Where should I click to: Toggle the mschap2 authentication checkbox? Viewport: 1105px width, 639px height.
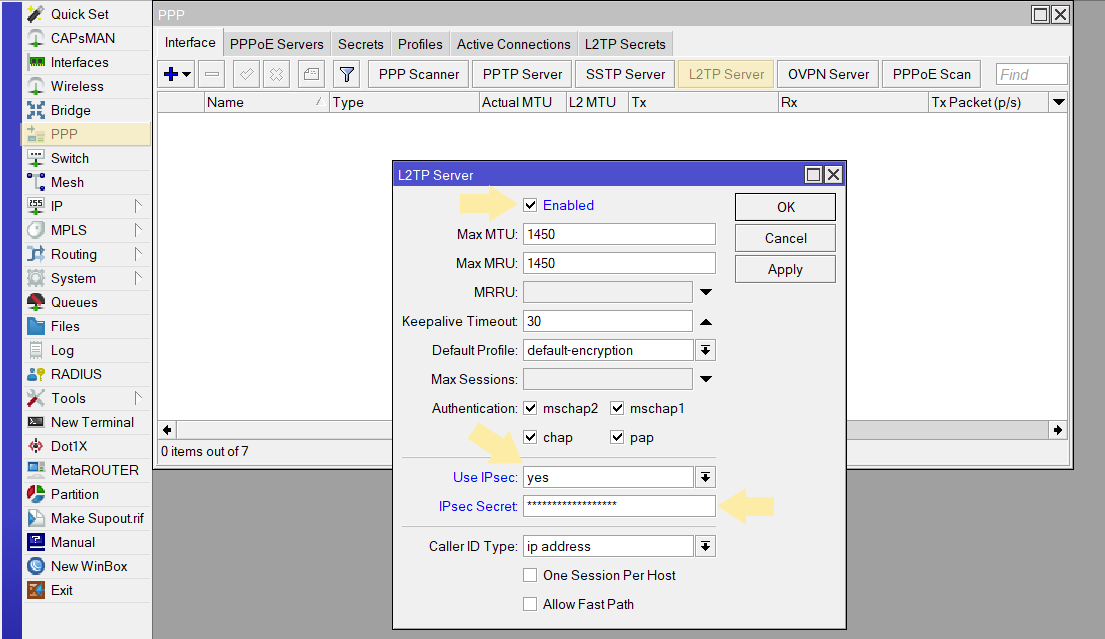click(530, 408)
